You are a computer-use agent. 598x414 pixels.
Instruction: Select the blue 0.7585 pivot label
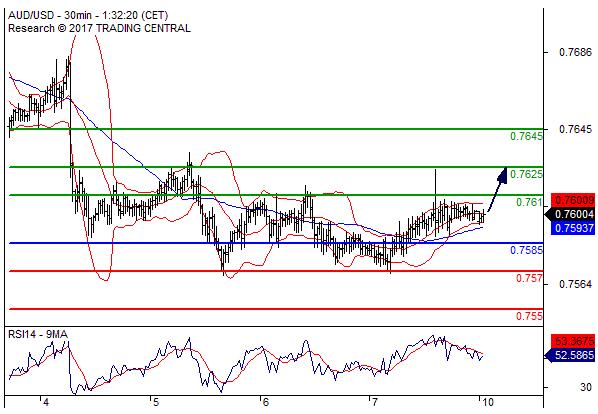[x=526, y=250]
